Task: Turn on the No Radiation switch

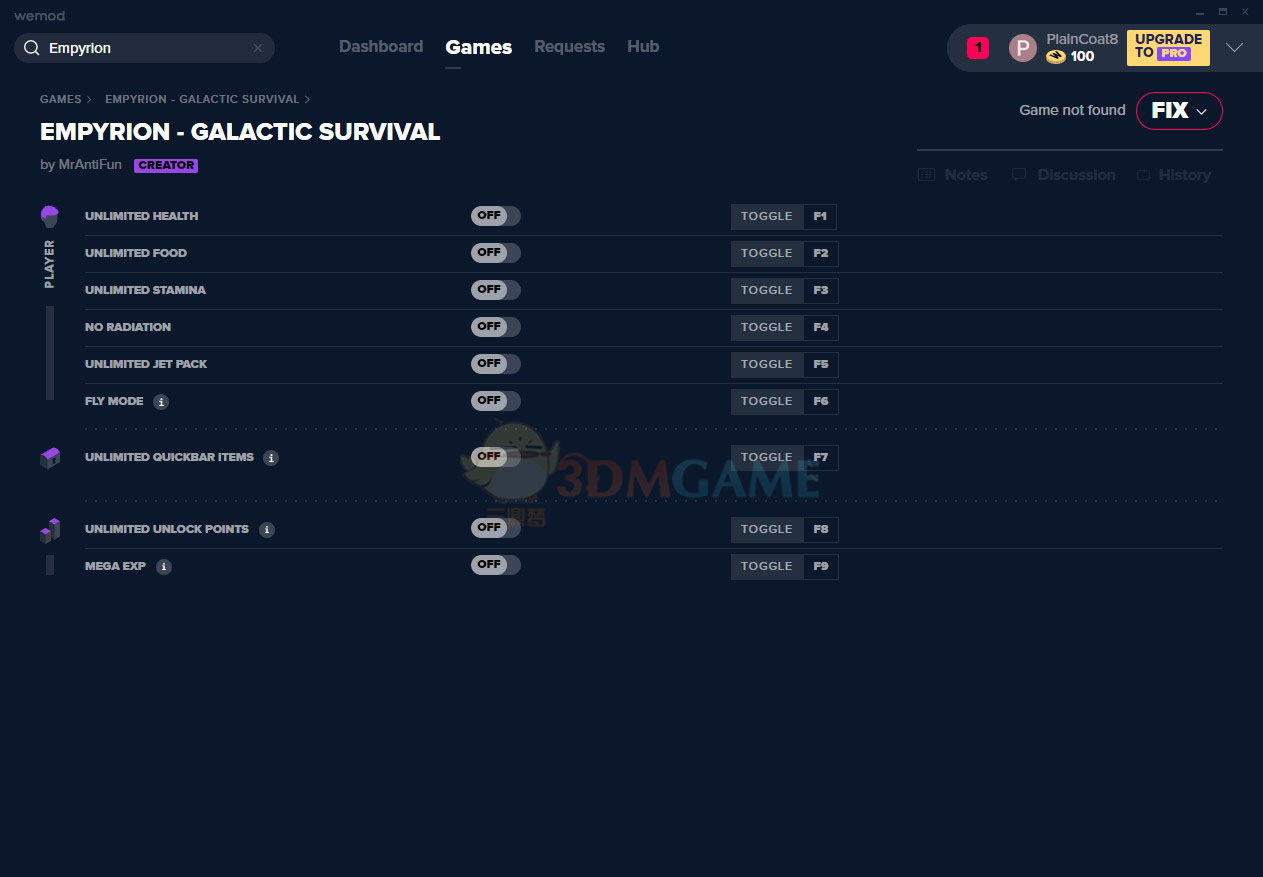Action: (496, 327)
